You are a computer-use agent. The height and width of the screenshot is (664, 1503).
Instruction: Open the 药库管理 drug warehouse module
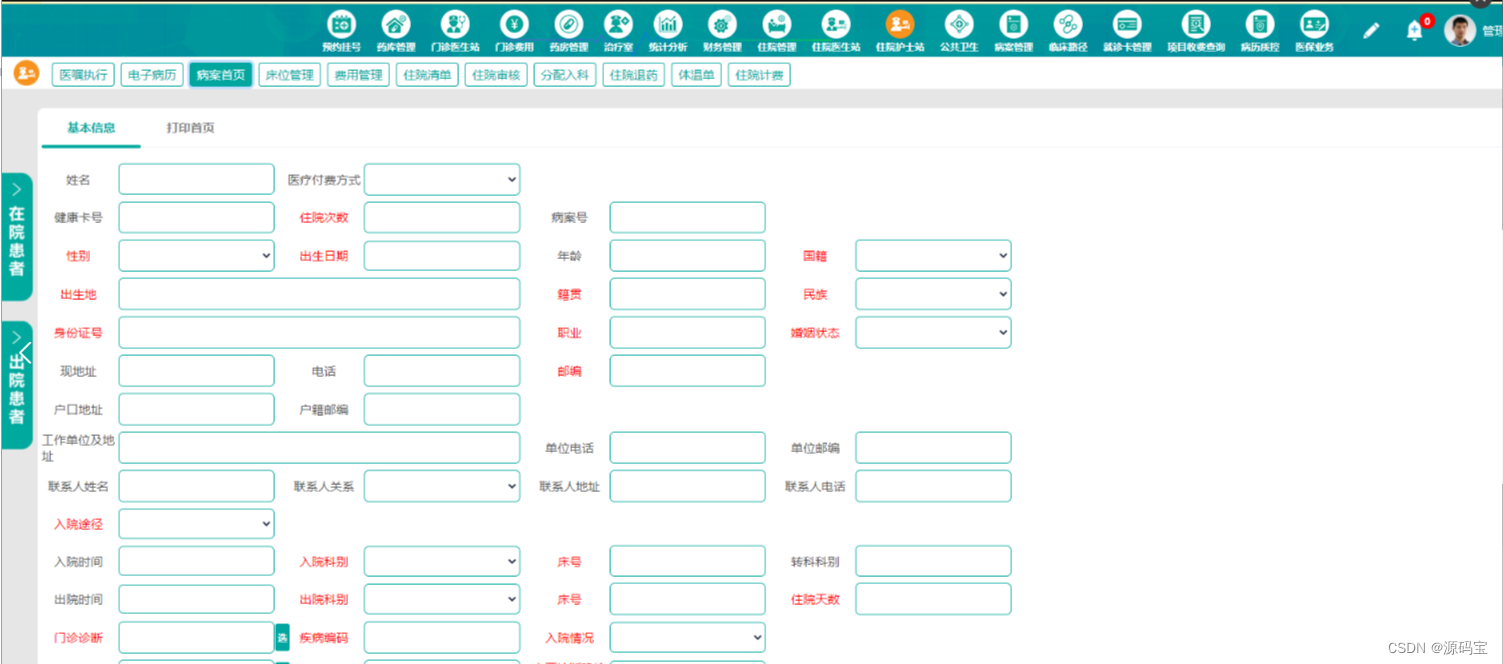[395, 30]
